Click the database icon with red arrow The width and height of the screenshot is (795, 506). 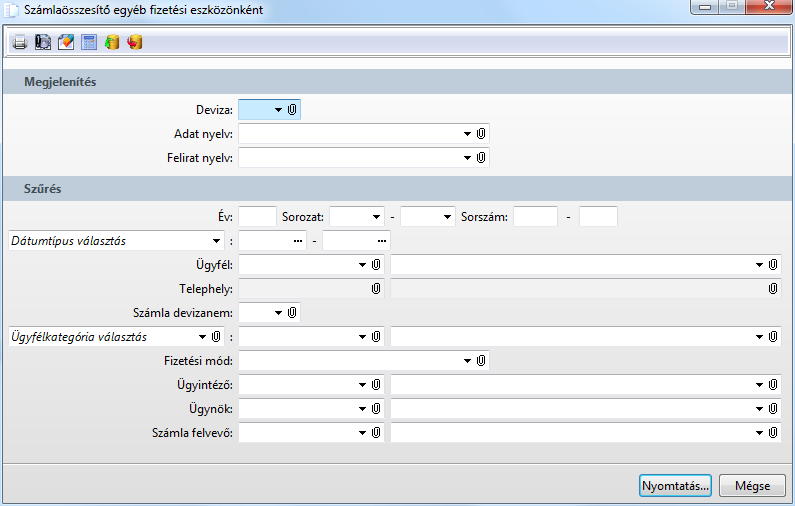(135, 42)
